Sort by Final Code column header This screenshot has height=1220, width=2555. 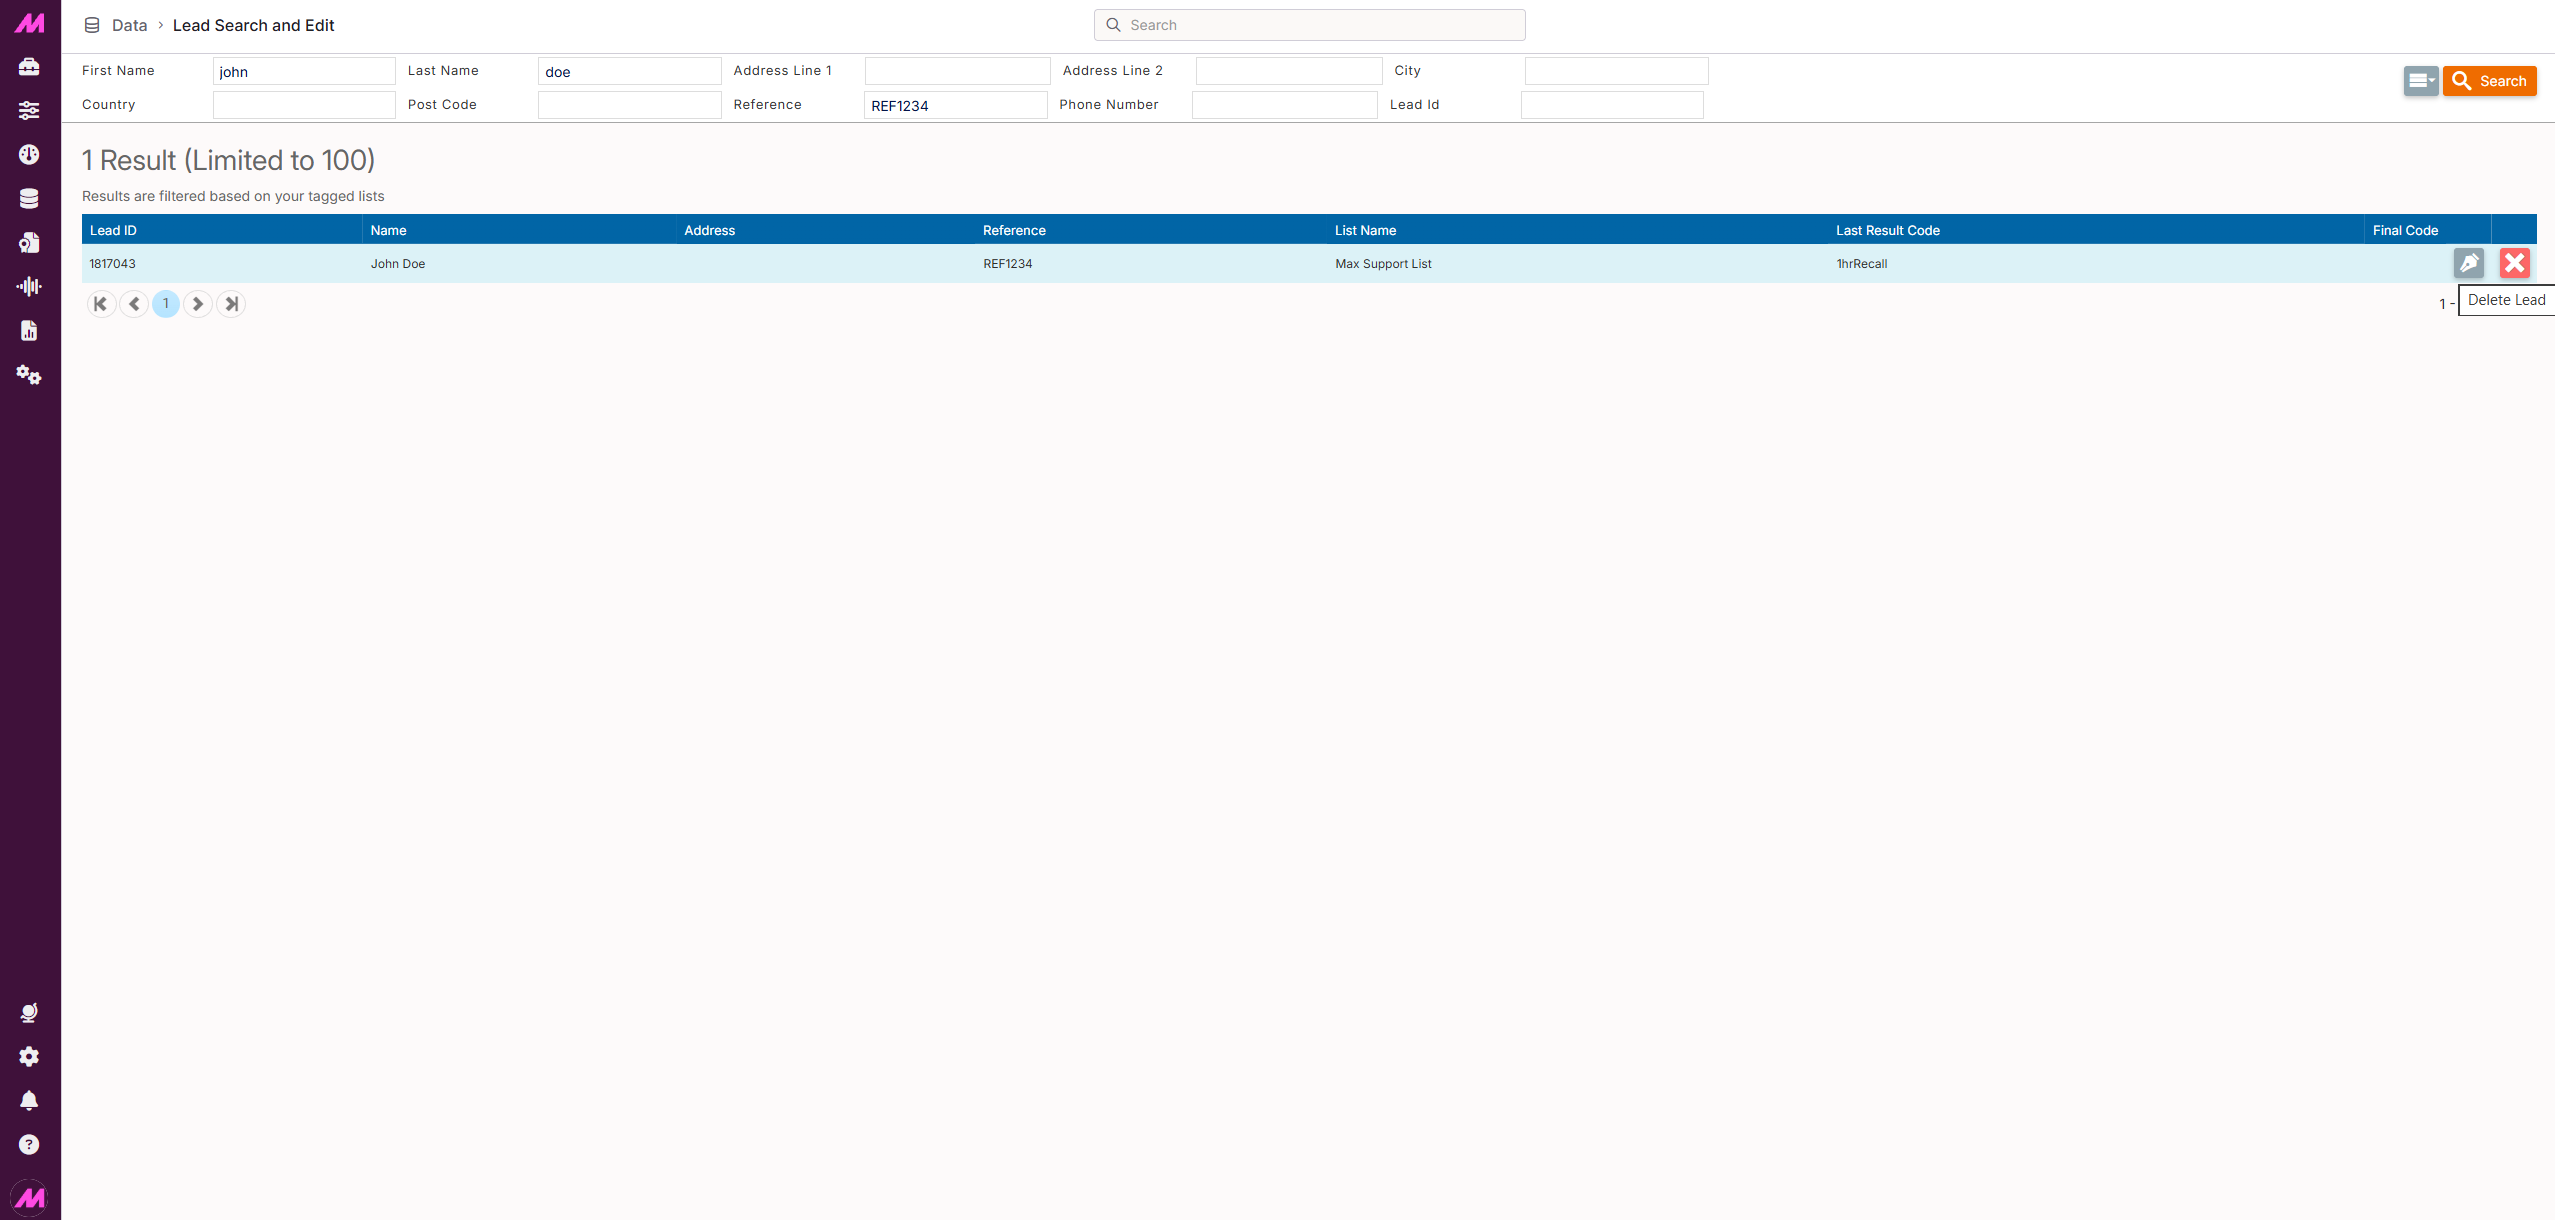pyautogui.click(x=2427, y=230)
